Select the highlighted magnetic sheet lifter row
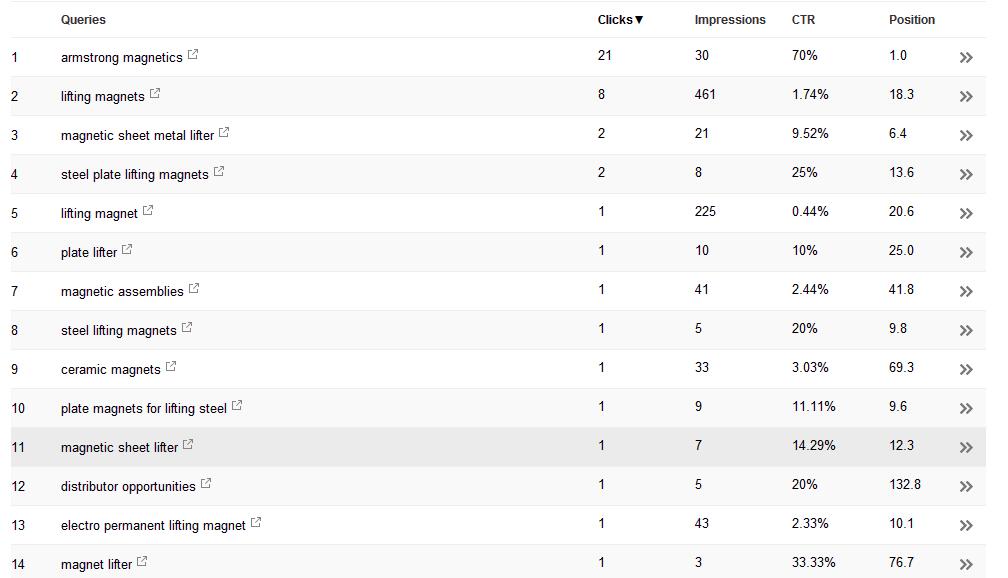 click(x=498, y=447)
